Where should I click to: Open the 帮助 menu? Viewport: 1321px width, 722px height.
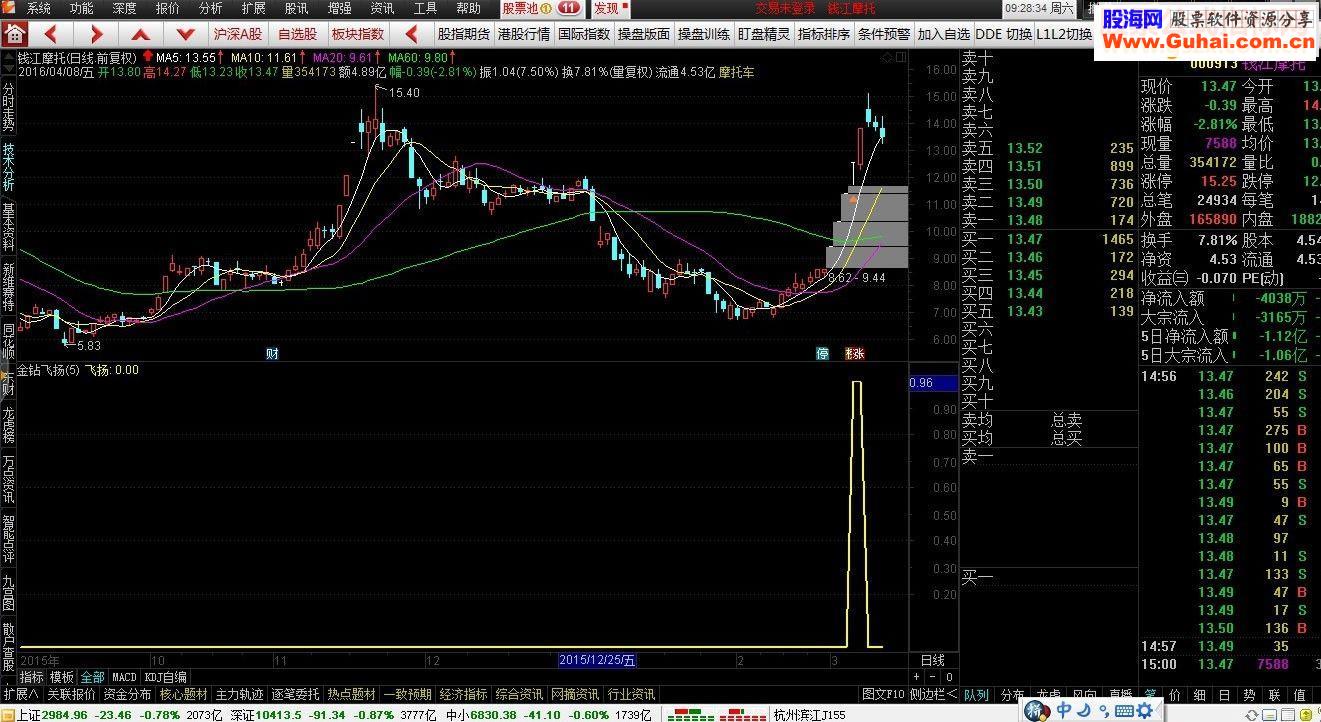point(468,8)
